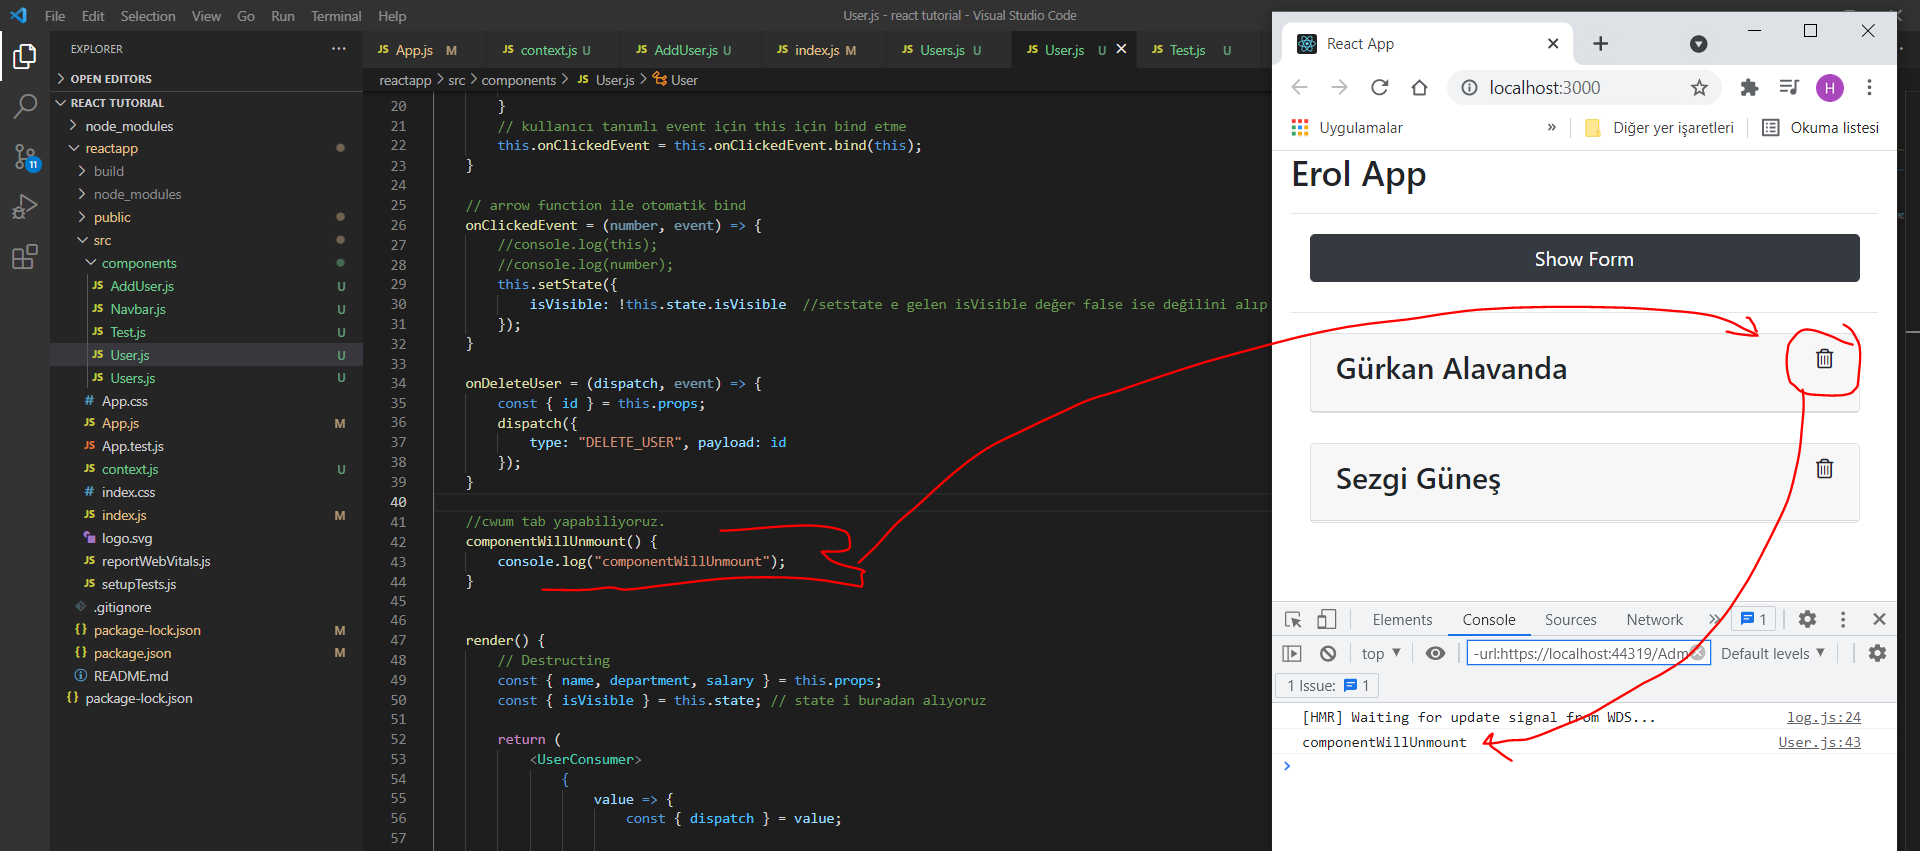Toggle live expression eye icon
This screenshot has width=1920, height=851.
tap(1435, 654)
